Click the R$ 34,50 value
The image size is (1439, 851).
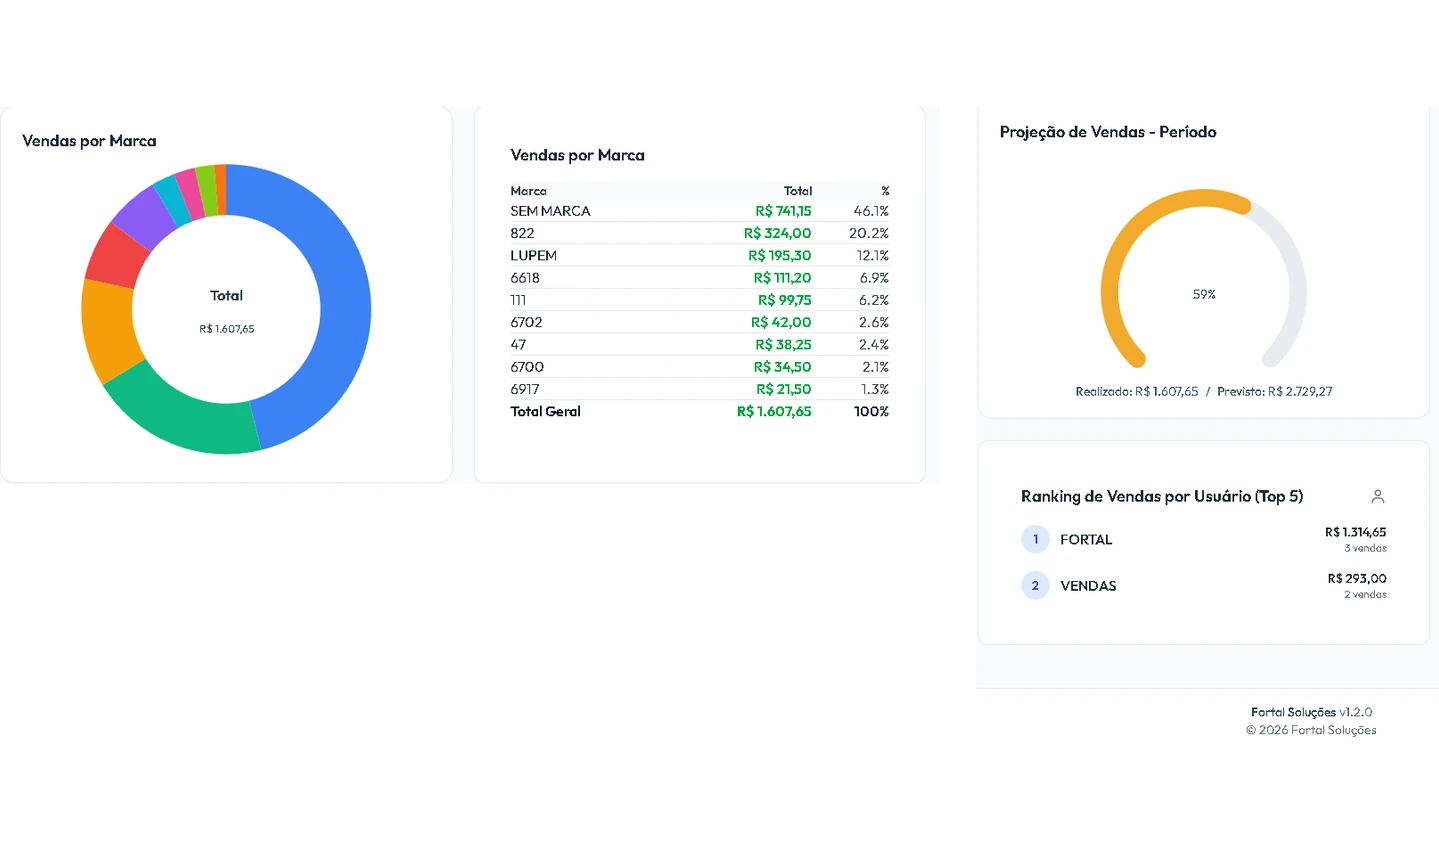(x=782, y=367)
